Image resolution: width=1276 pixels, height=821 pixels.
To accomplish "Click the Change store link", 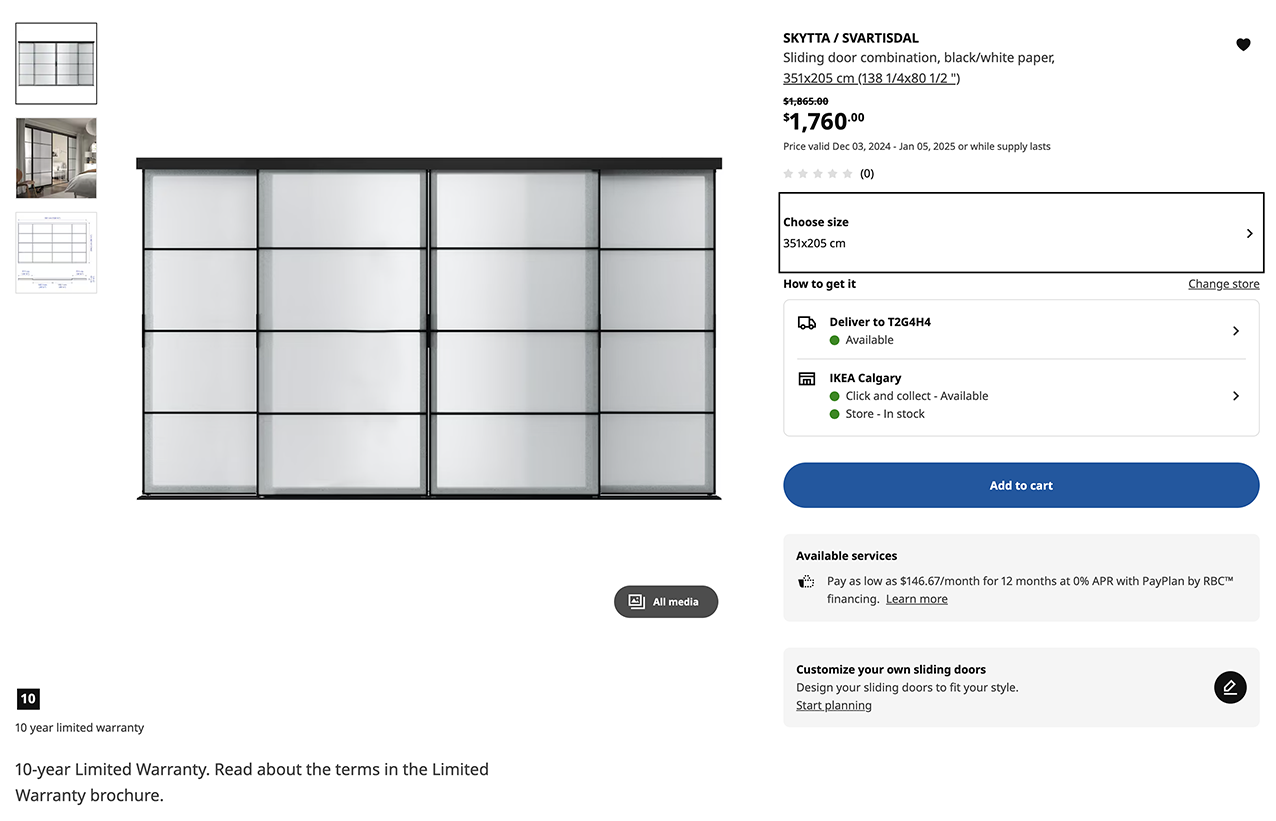I will [1223, 284].
